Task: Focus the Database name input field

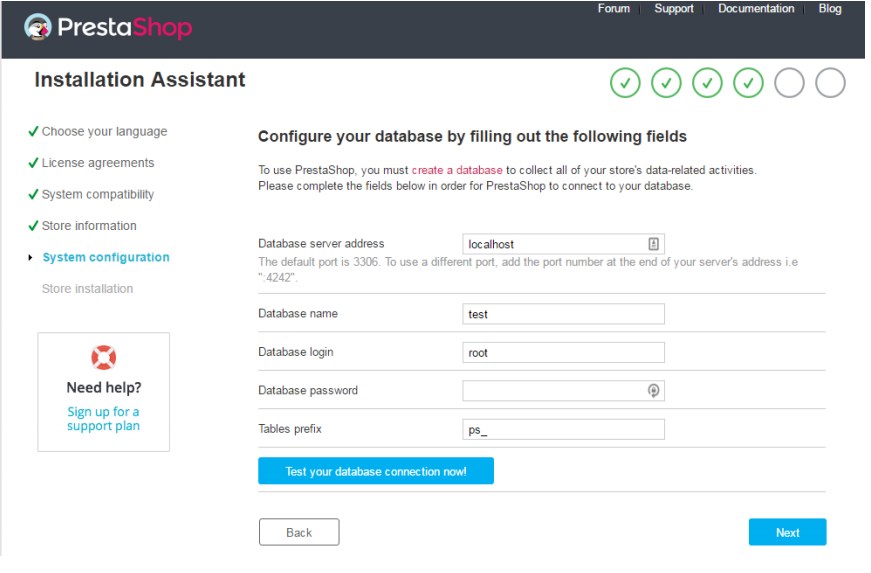Action: pos(563,314)
